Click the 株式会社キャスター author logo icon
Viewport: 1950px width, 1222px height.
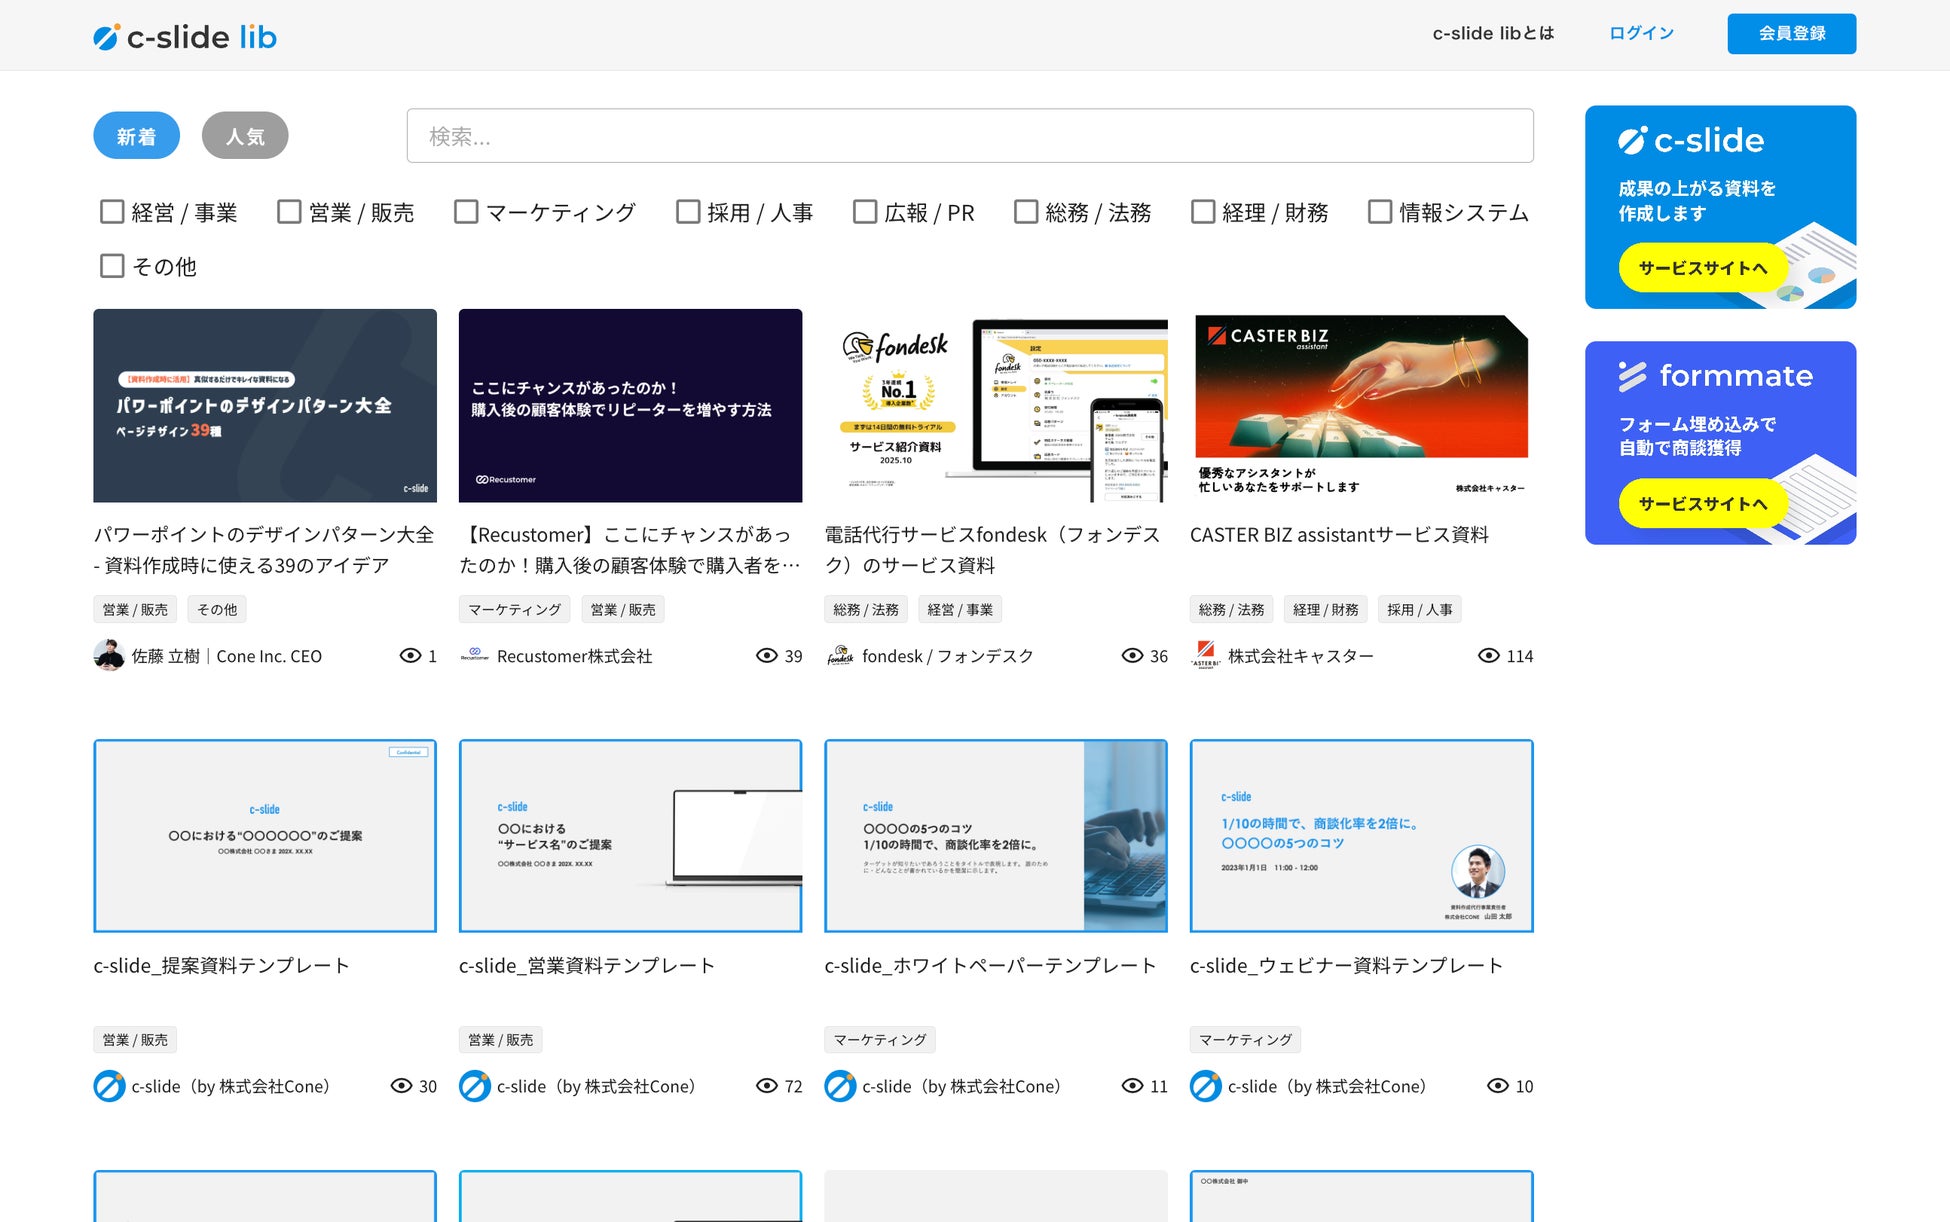(x=1206, y=656)
